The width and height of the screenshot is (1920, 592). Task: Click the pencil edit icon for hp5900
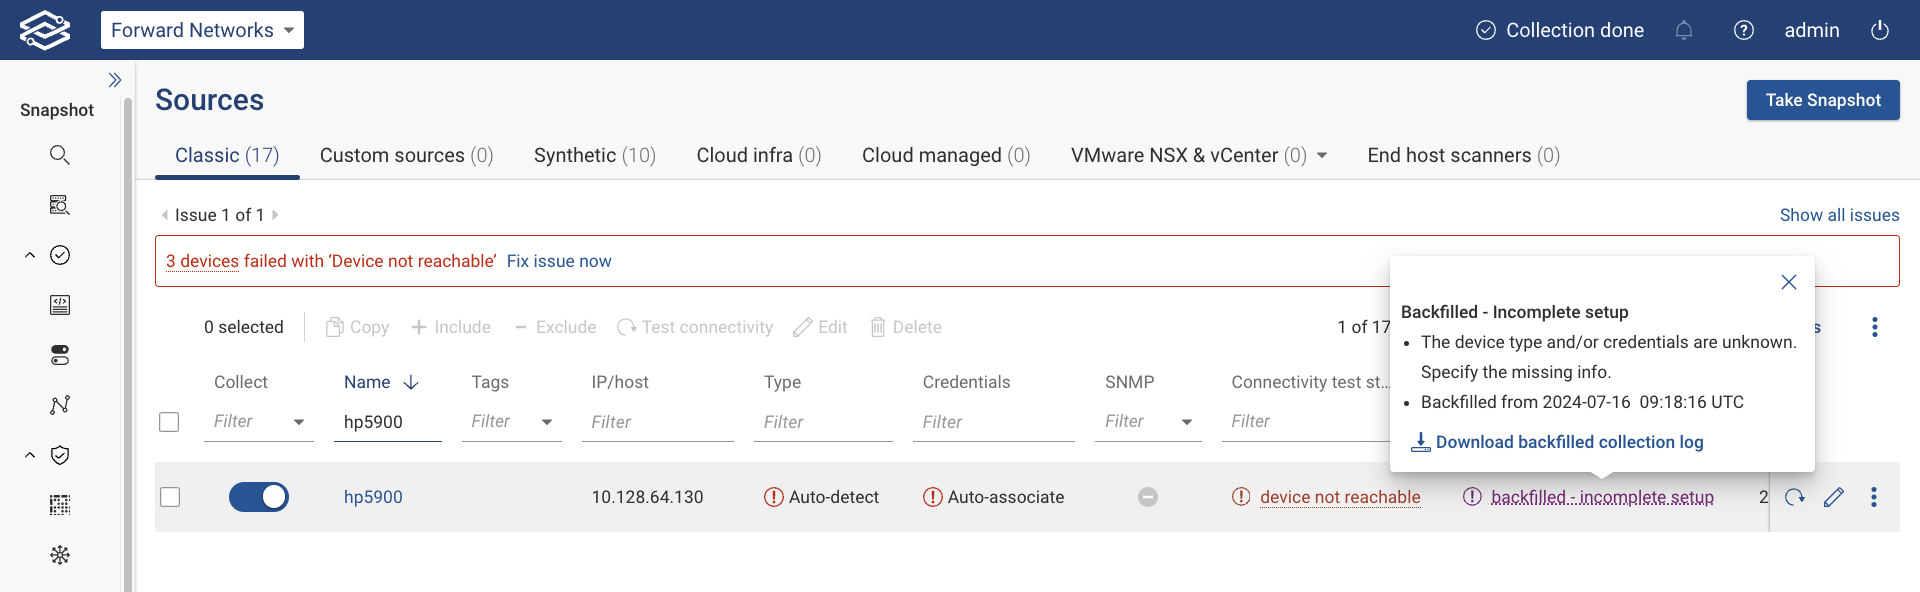pyautogui.click(x=1833, y=497)
